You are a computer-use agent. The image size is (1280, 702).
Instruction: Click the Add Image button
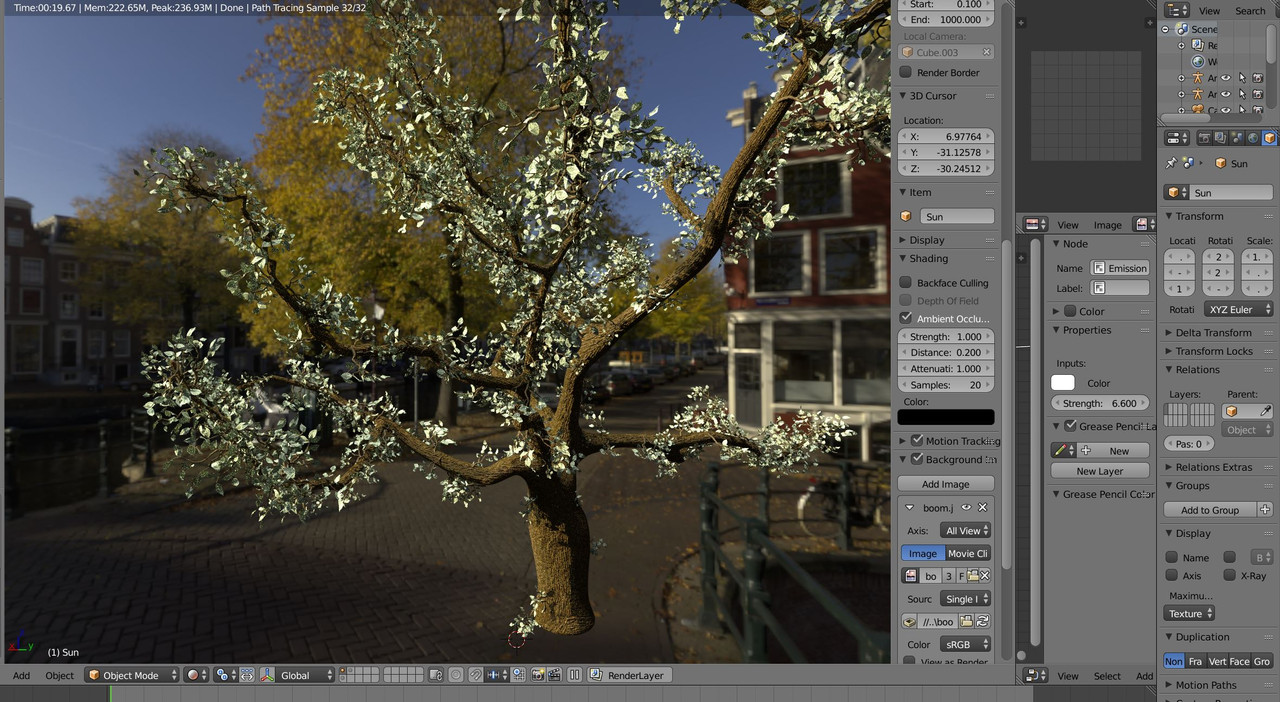click(x=946, y=484)
